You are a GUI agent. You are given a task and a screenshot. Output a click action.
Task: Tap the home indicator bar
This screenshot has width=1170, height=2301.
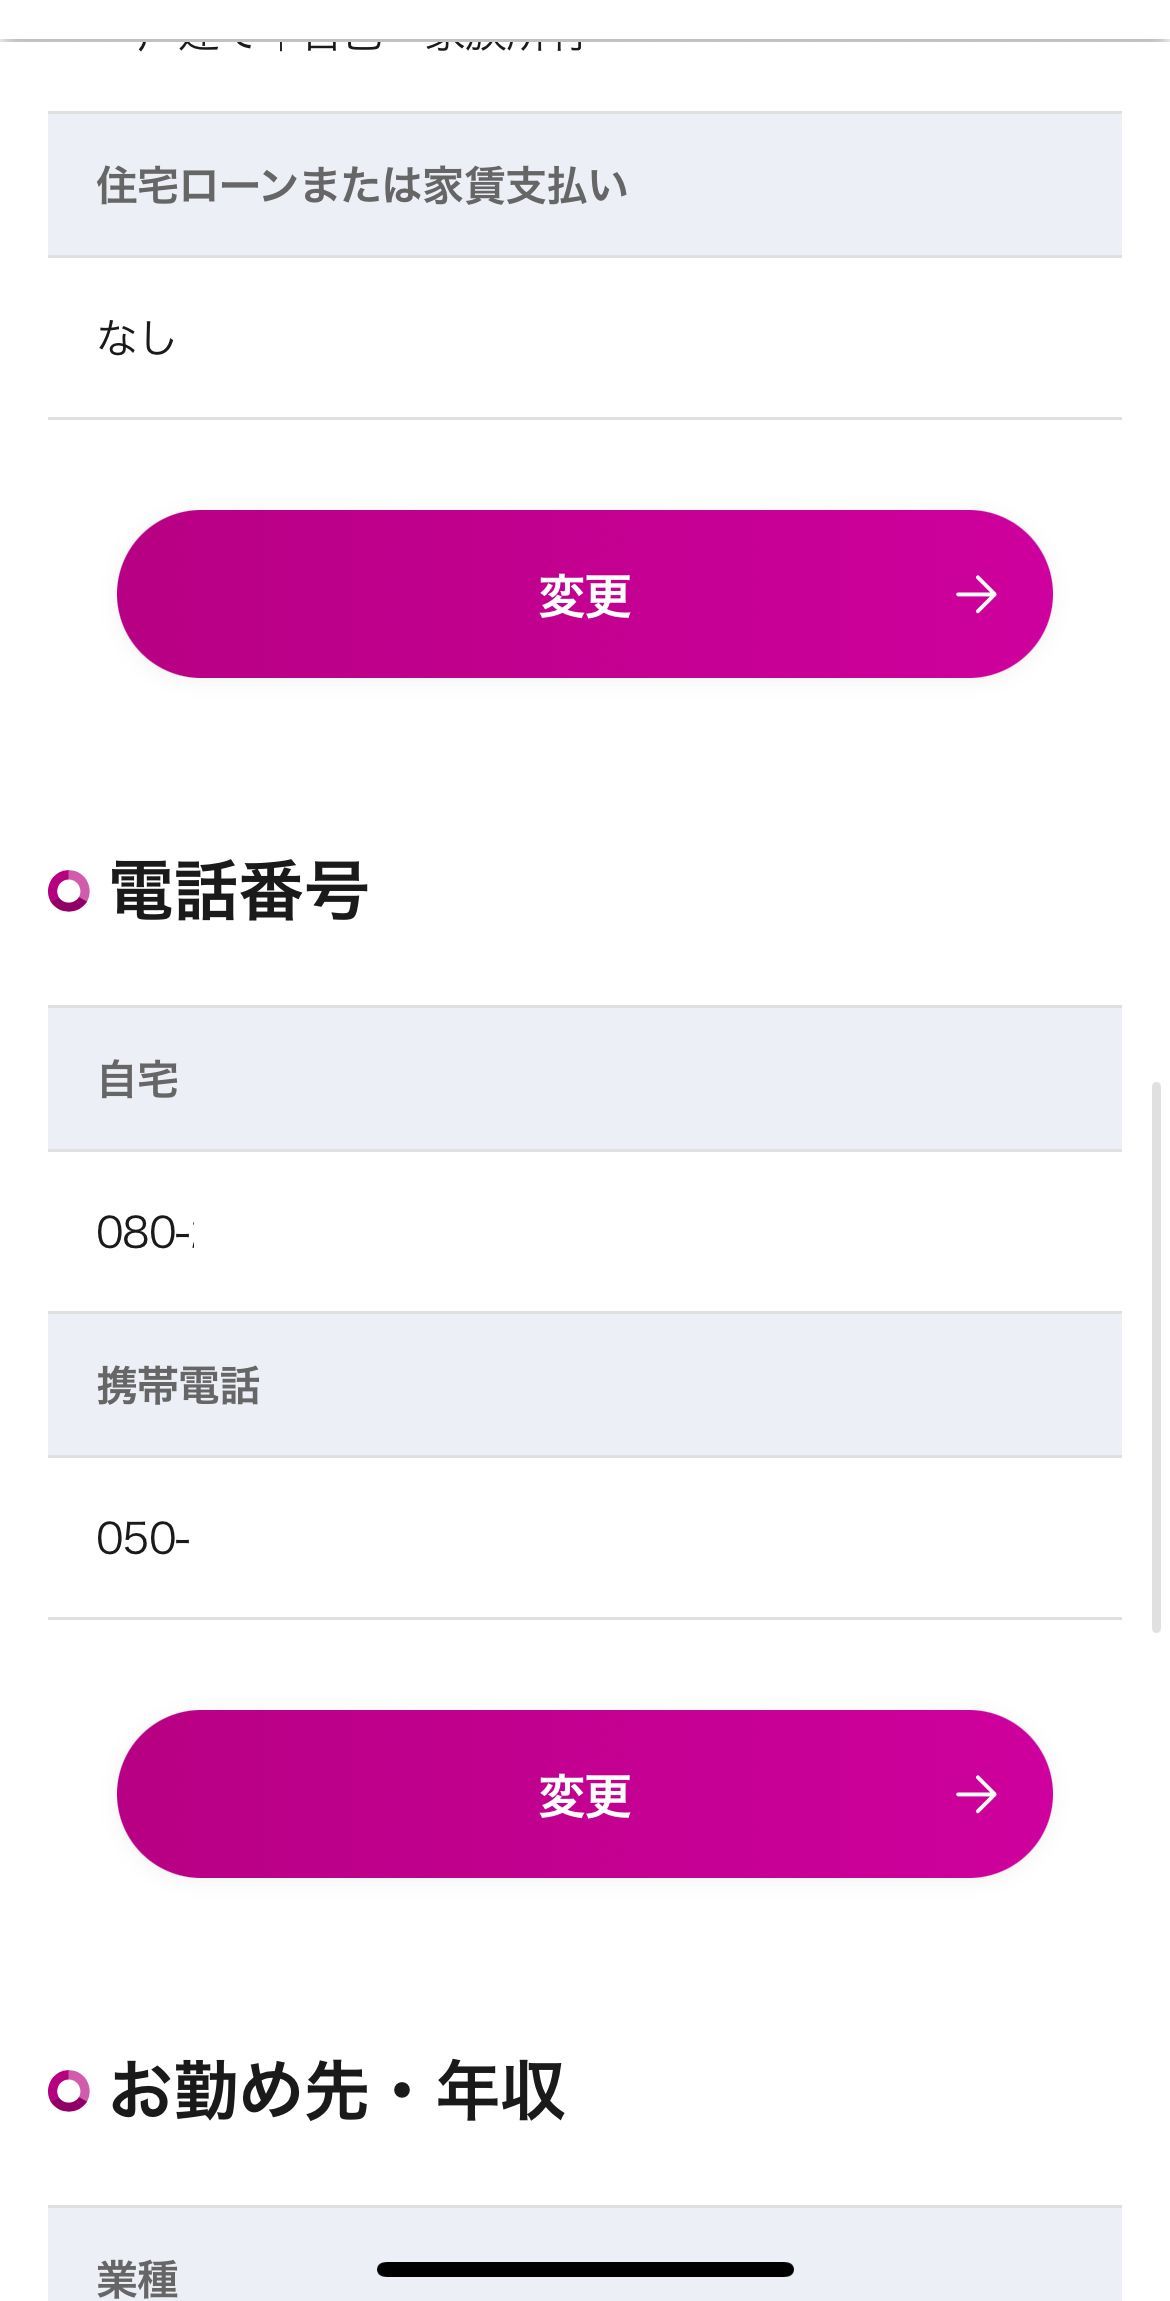[x=585, y=2269]
